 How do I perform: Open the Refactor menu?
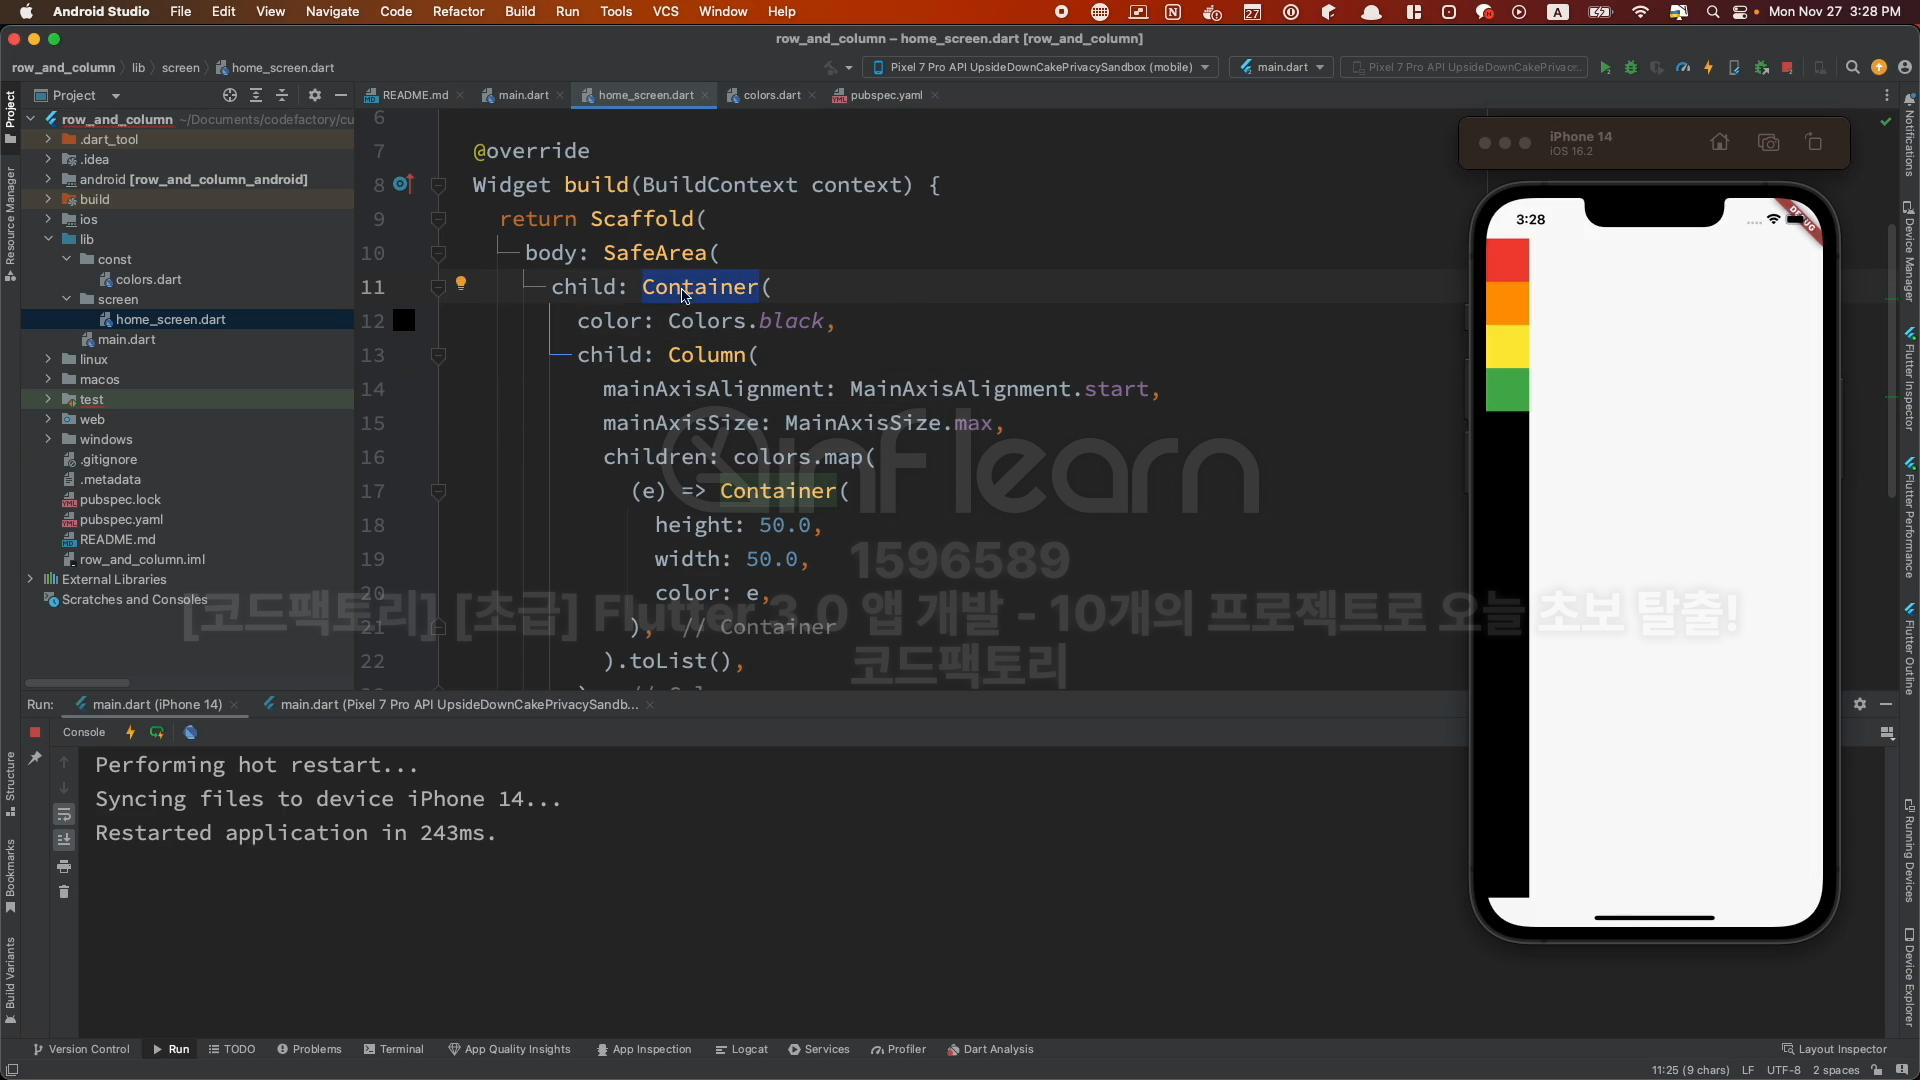click(458, 12)
